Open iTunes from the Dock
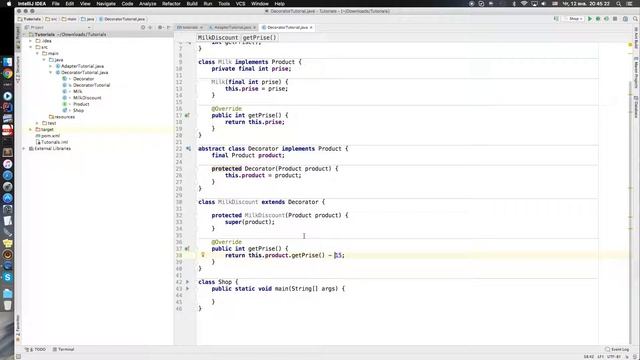This screenshot has height=360, width=640. click(x=7, y=164)
